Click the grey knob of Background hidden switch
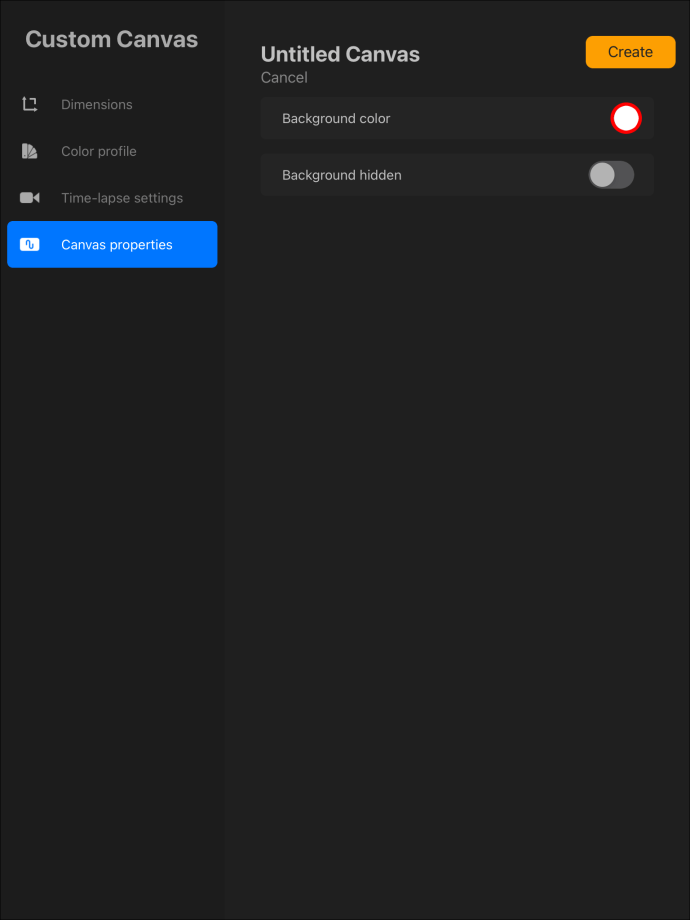690x920 pixels. pos(602,175)
